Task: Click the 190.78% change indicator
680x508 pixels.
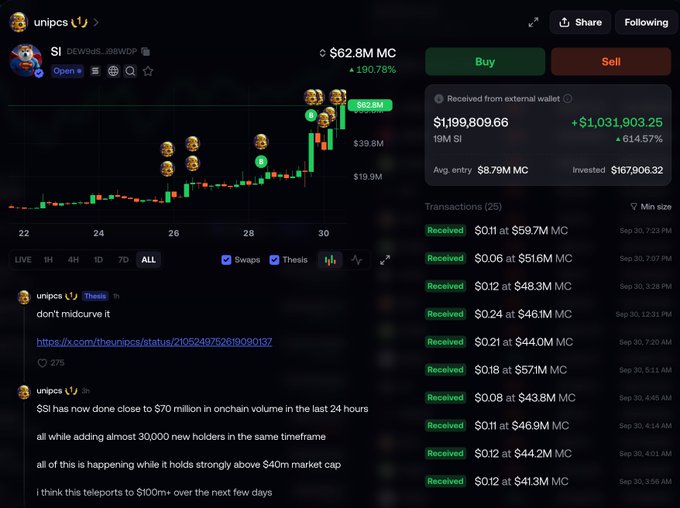Action: click(373, 69)
